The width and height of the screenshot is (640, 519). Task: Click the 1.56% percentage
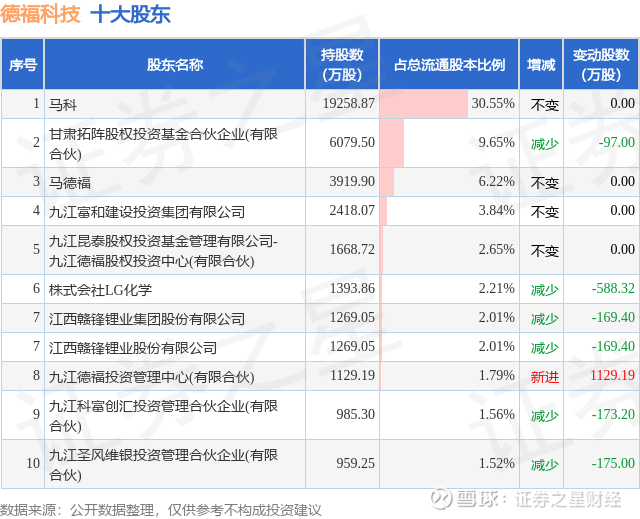[x=496, y=415]
